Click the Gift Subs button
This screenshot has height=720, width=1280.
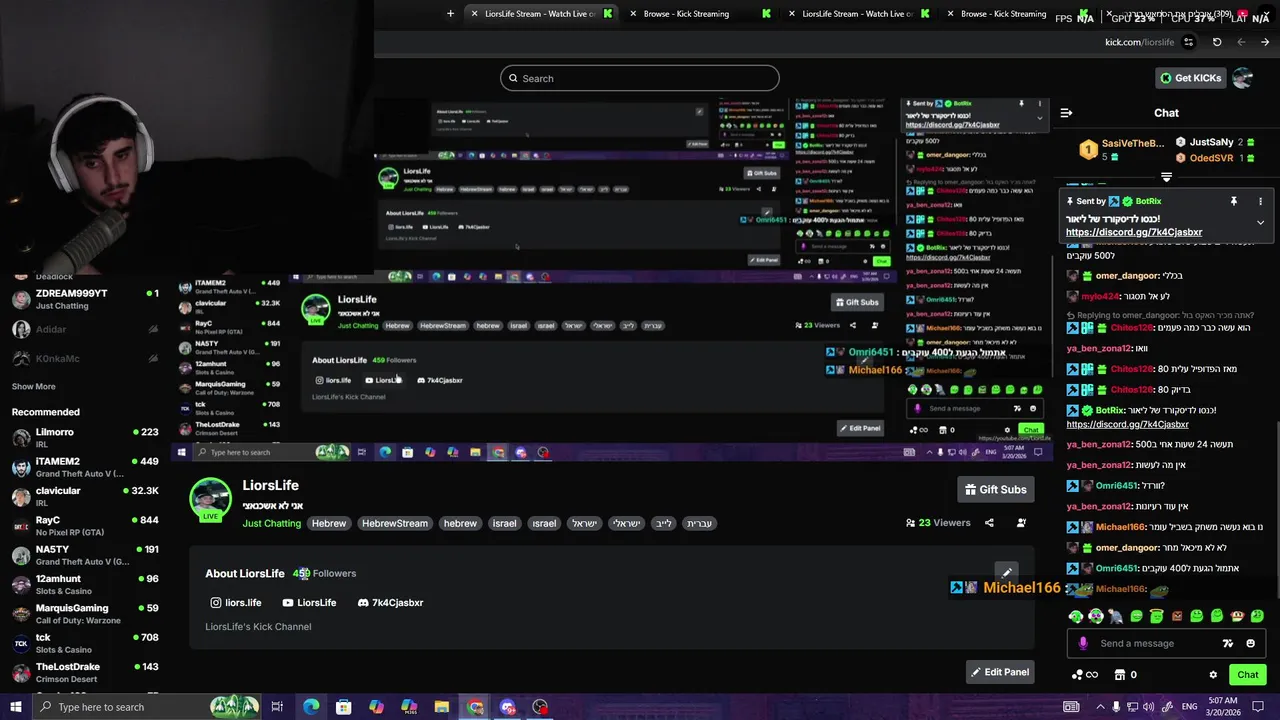click(995, 489)
